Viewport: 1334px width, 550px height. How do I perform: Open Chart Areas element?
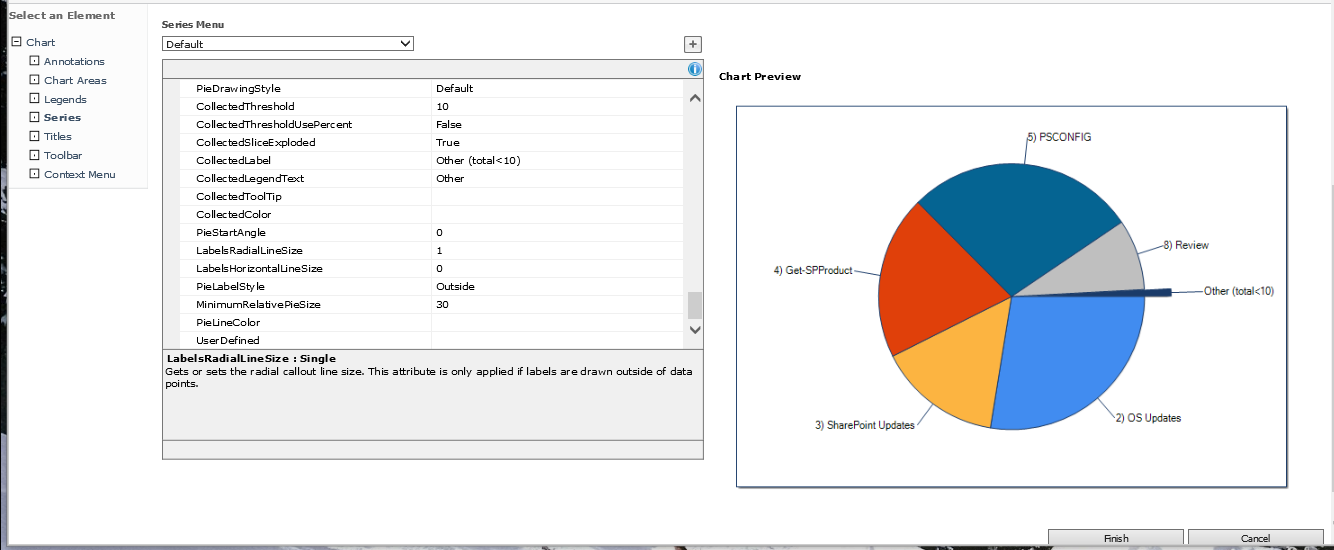[75, 80]
